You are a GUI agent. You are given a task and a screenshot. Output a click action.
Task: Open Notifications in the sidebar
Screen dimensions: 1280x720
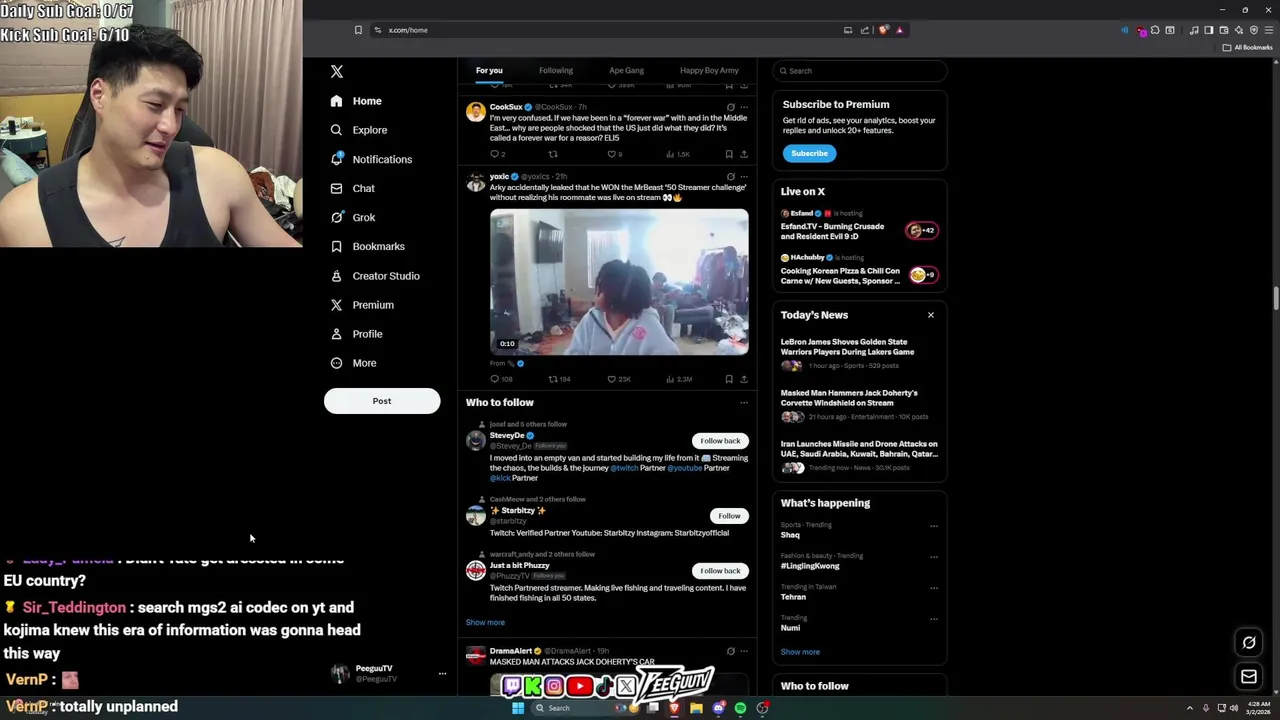pos(371,159)
